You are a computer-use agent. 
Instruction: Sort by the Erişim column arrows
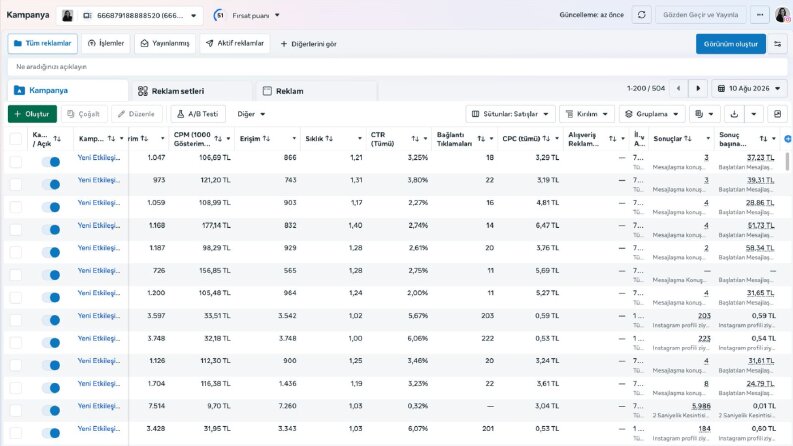(266, 139)
